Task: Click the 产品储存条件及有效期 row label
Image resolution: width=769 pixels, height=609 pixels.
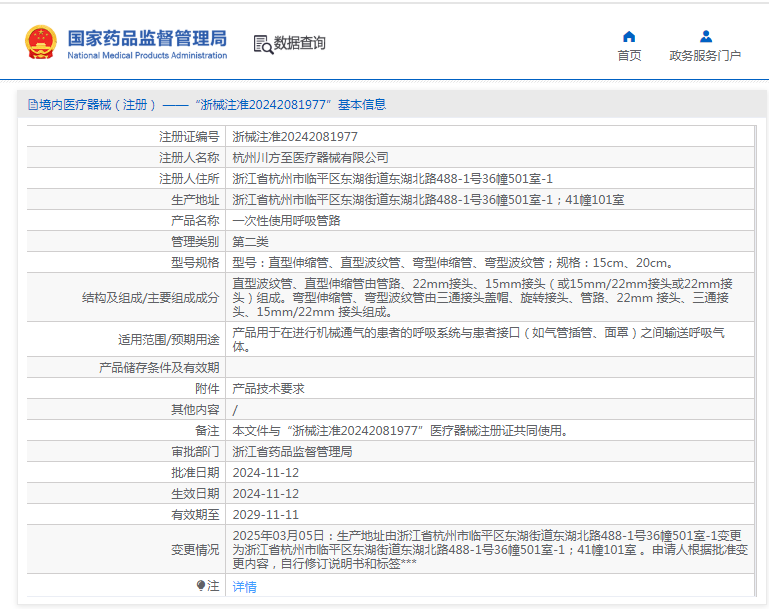Action: (x=159, y=368)
